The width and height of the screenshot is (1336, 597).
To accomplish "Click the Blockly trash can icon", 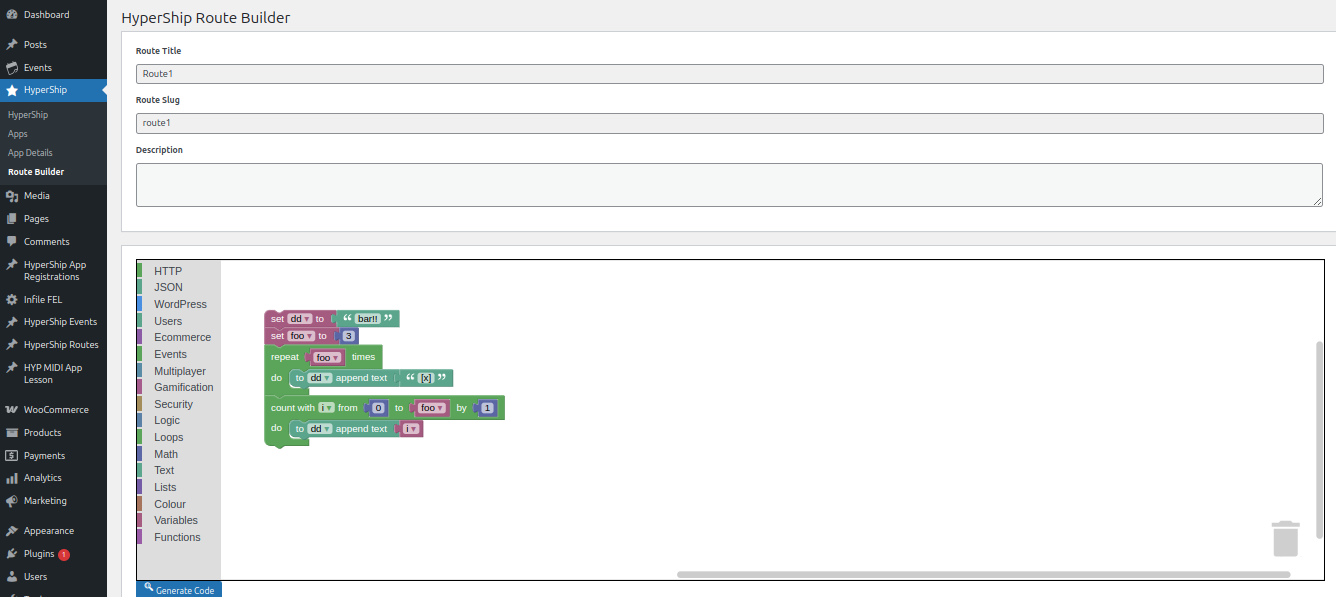I will pyautogui.click(x=1285, y=538).
